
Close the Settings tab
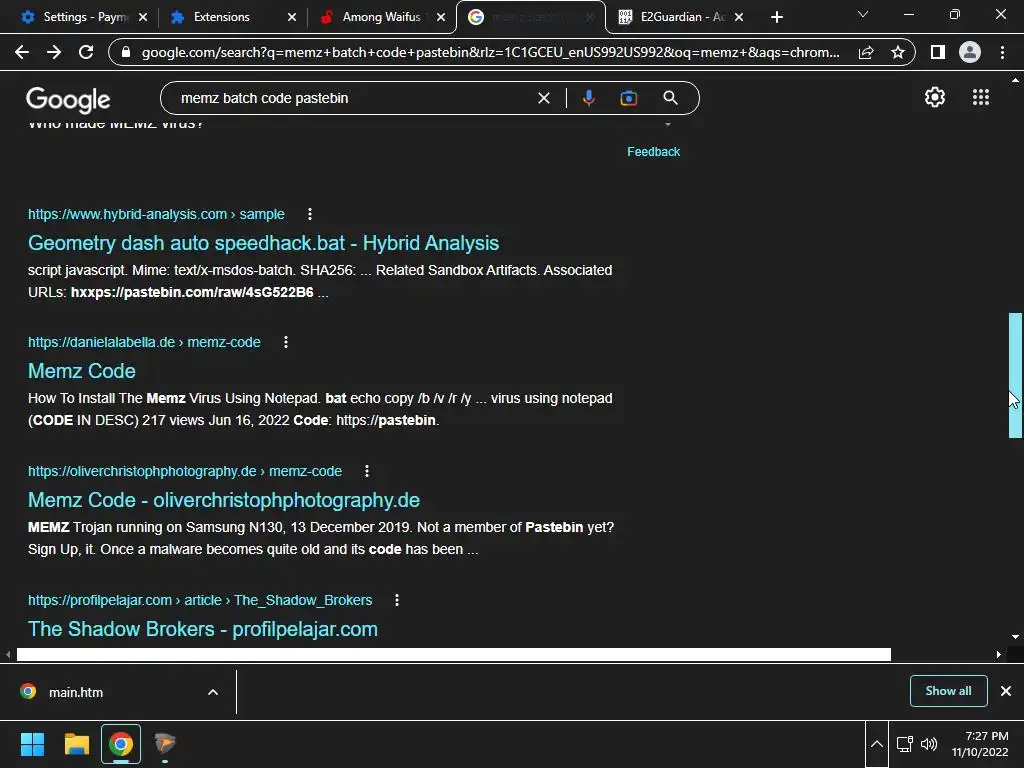click(143, 17)
